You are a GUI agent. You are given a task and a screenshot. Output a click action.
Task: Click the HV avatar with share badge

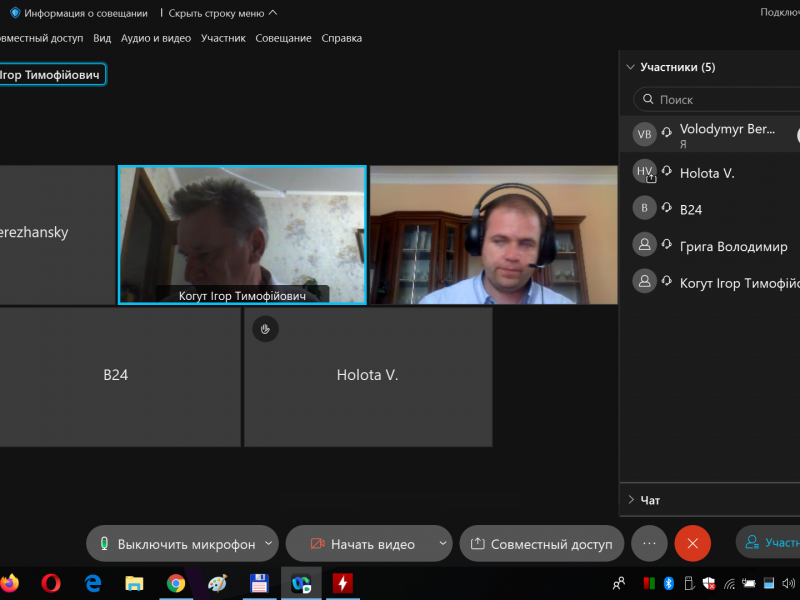pos(645,172)
